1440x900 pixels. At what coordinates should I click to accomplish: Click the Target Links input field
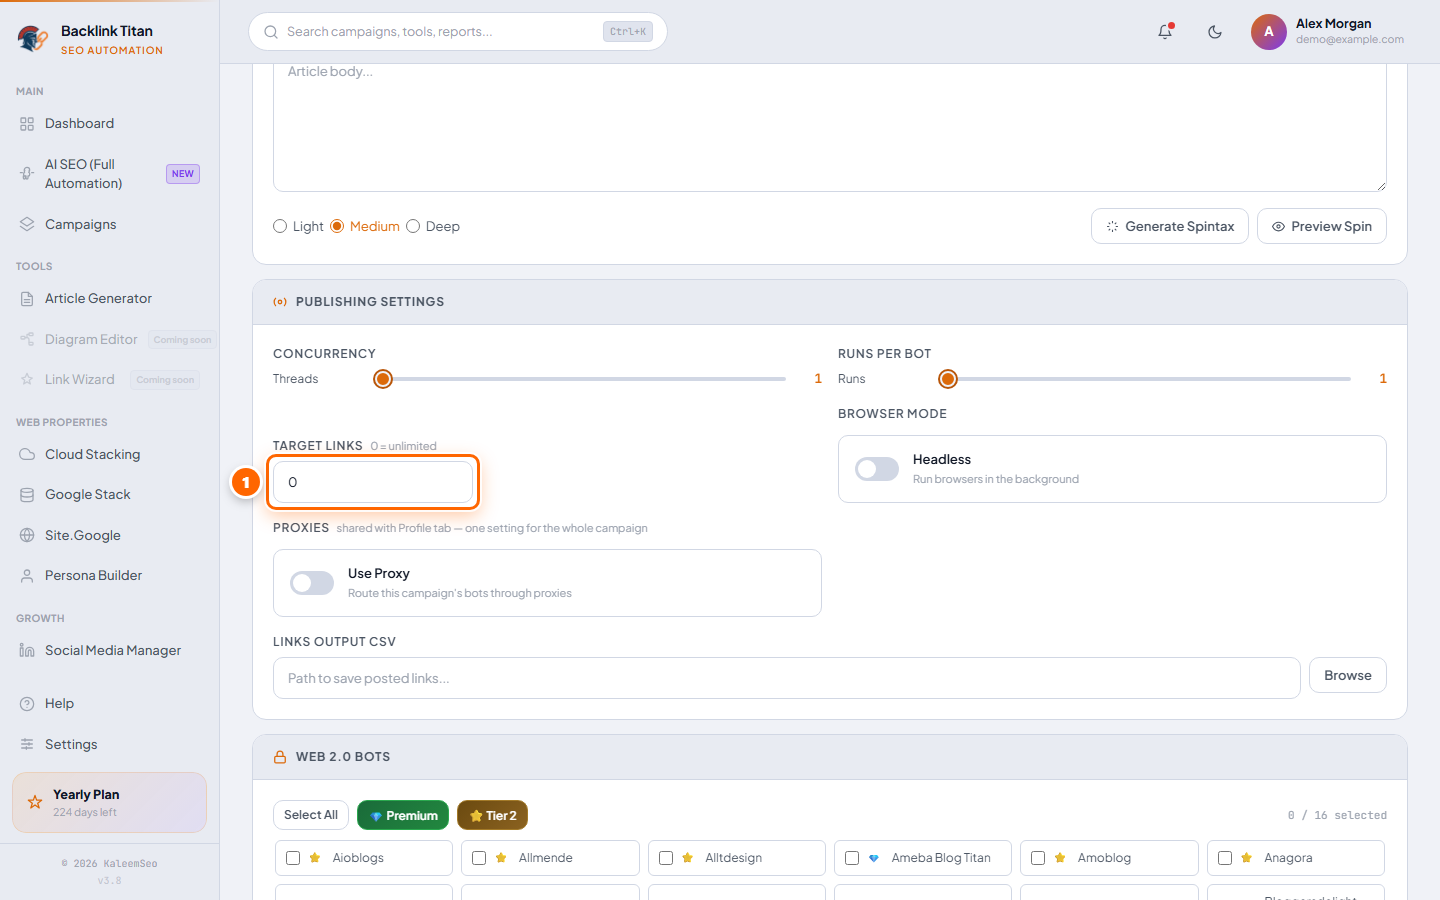(373, 482)
